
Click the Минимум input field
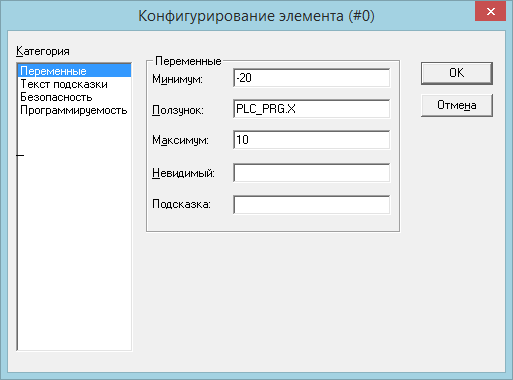click(x=312, y=78)
